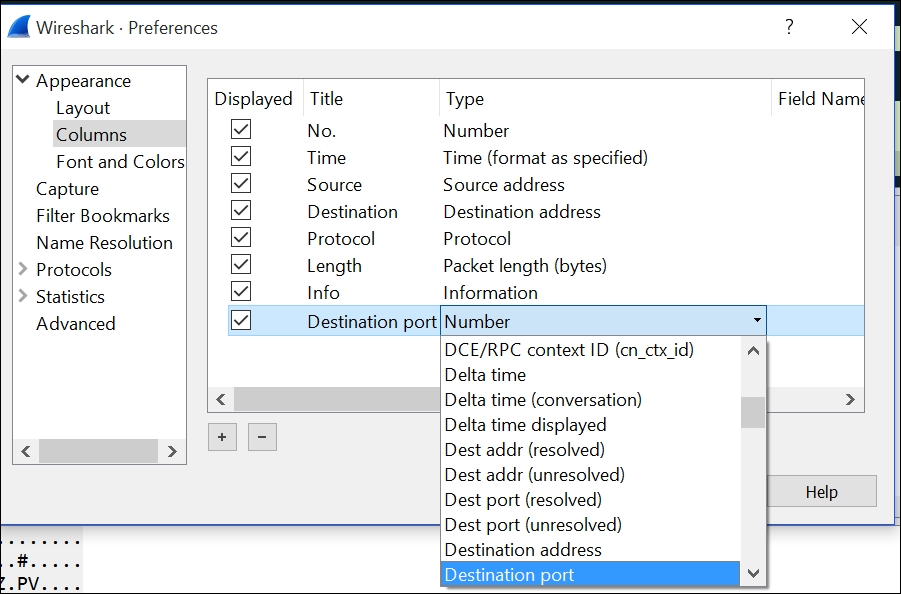Choose Delta time (conversation) option

click(x=591, y=400)
